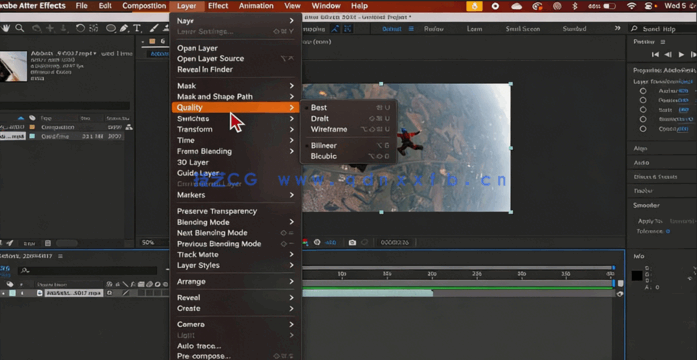Open the Audio panel

tap(641, 163)
